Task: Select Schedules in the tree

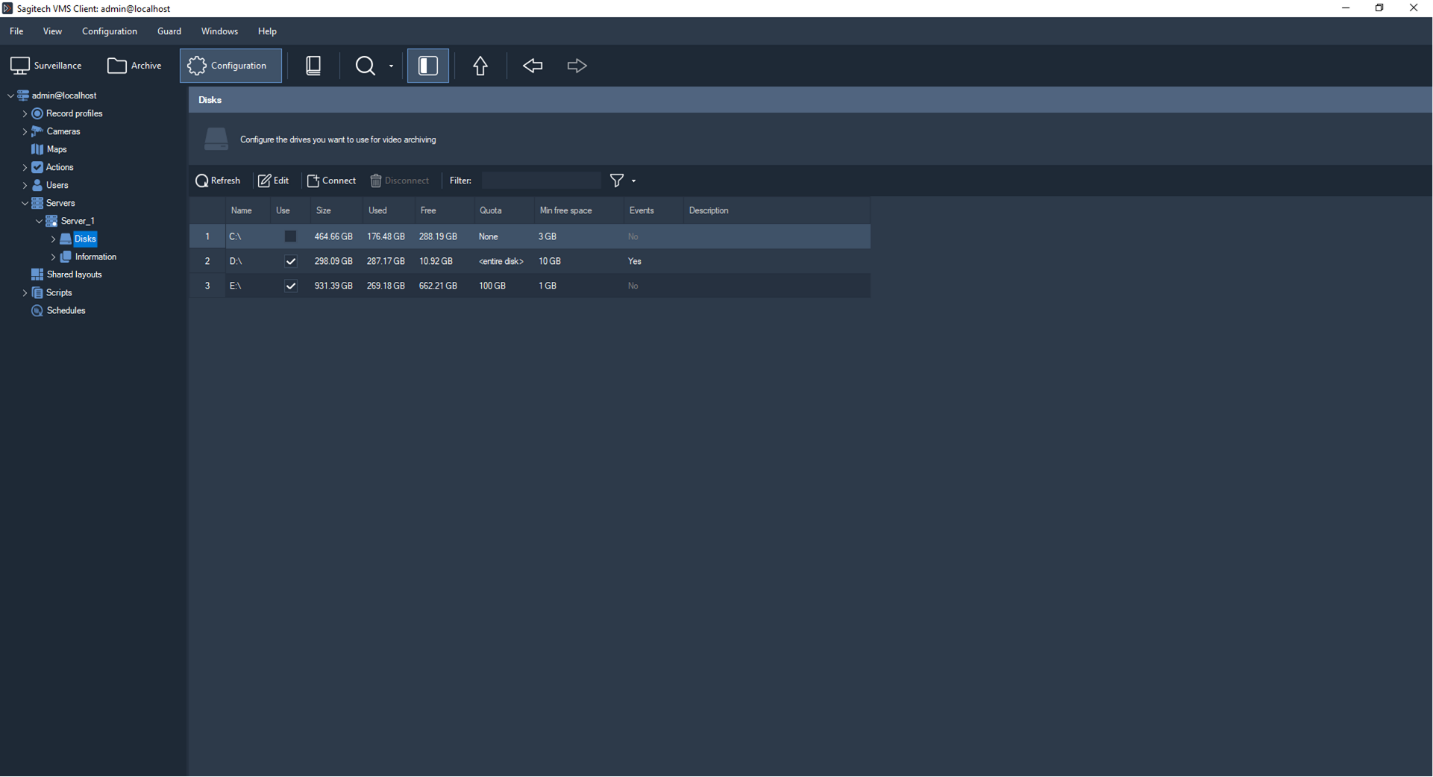Action: pos(66,311)
